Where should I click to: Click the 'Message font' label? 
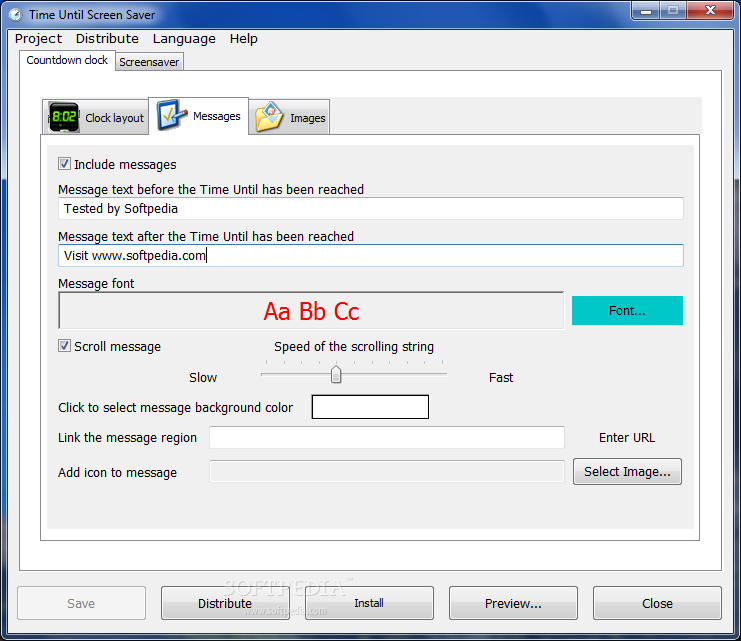click(x=96, y=284)
